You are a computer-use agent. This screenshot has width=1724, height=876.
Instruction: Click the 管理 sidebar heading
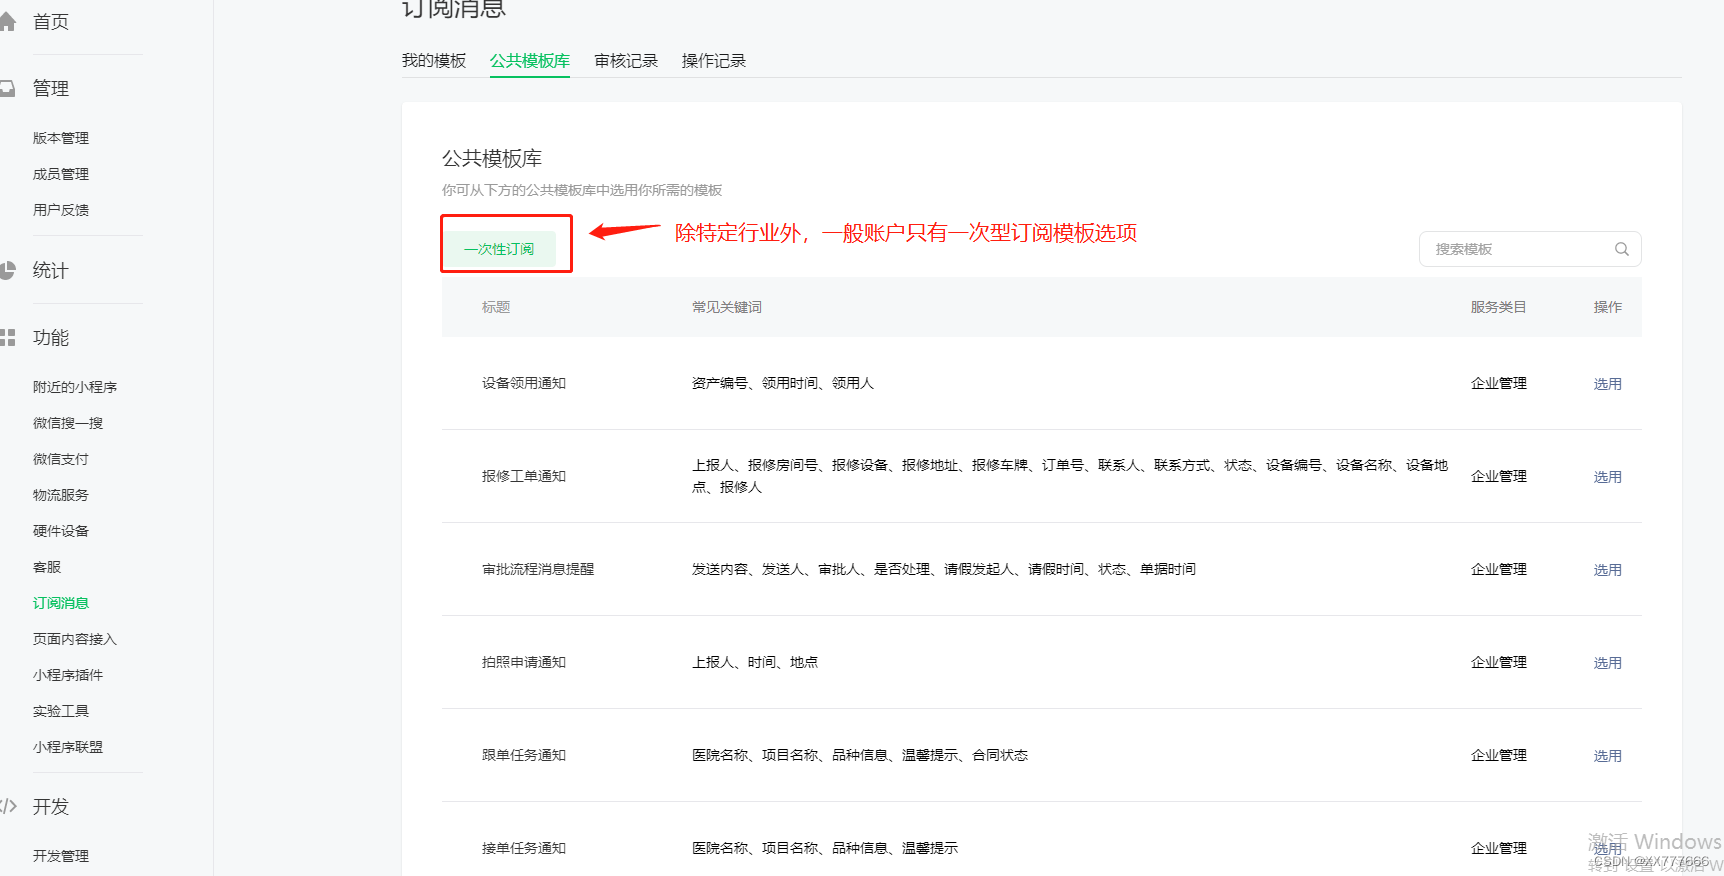click(51, 88)
